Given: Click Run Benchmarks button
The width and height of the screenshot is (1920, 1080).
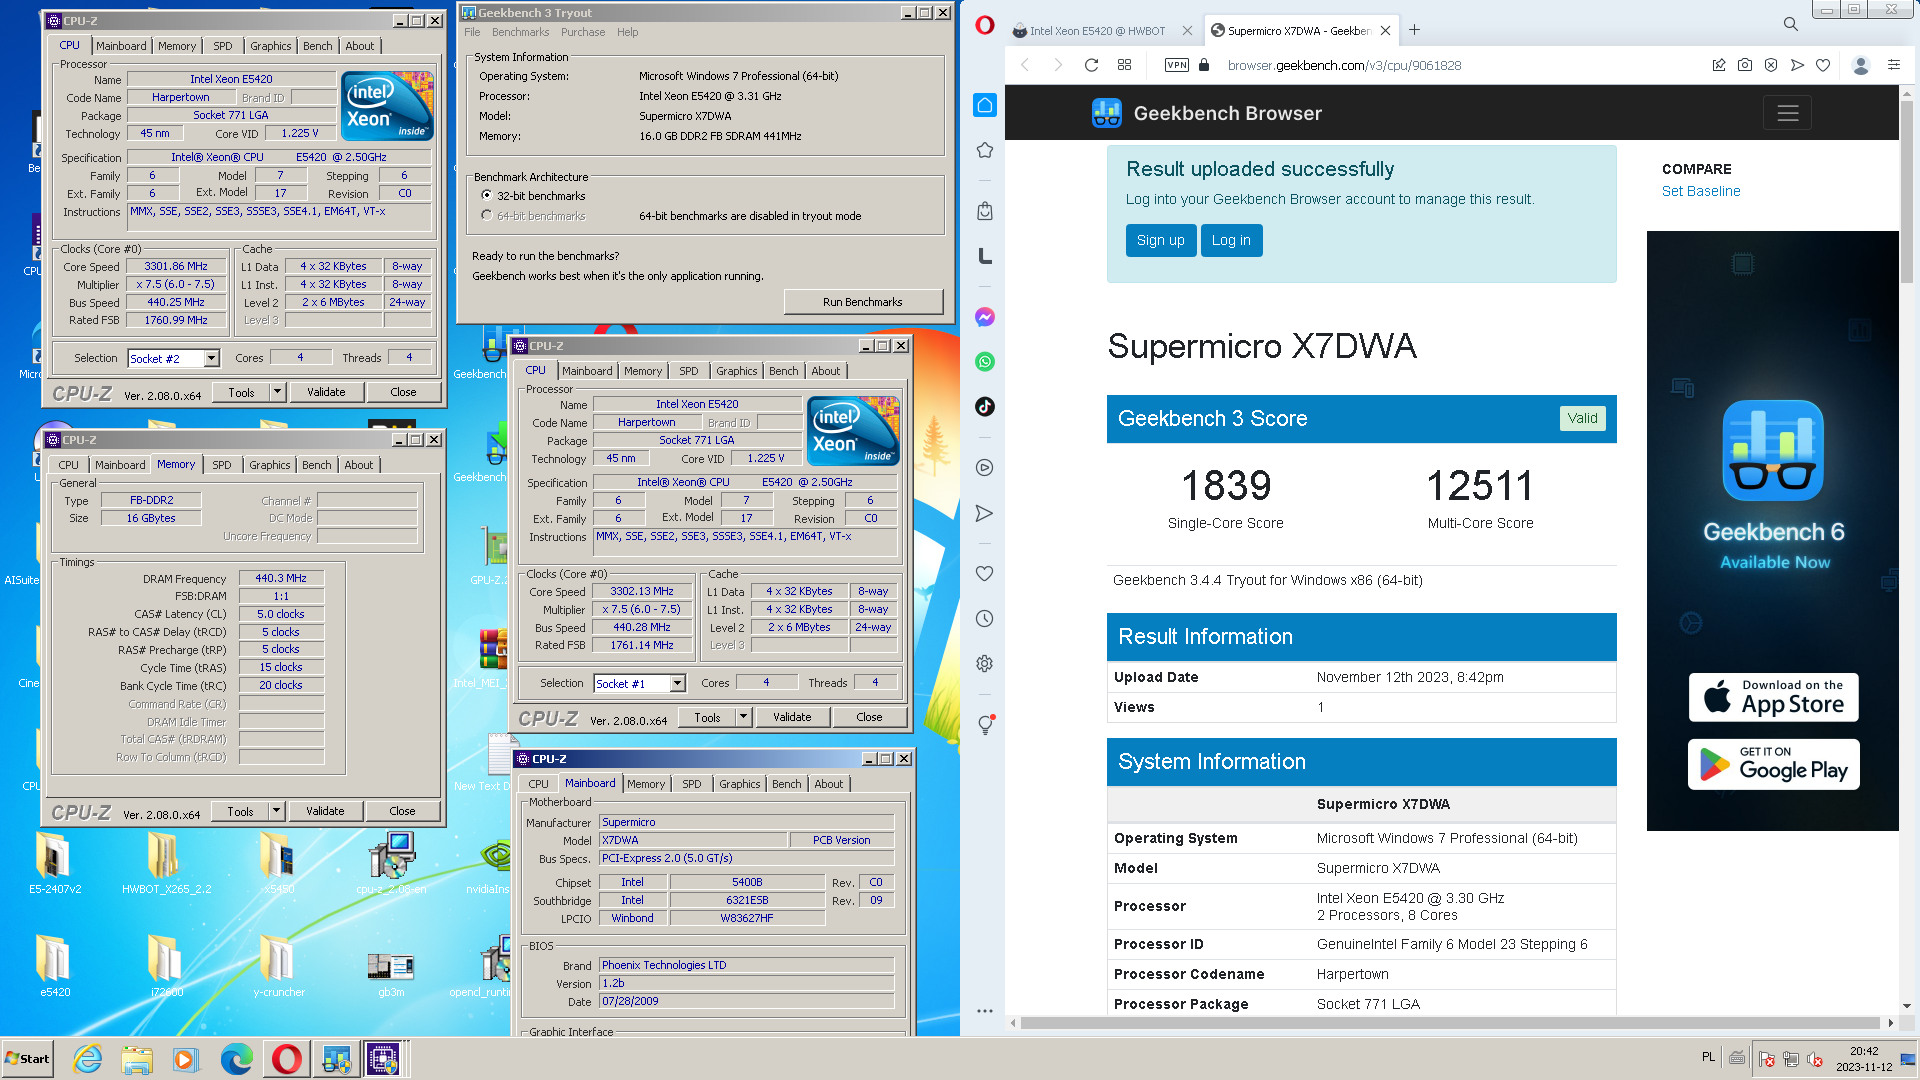Looking at the screenshot, I should 862,302.
